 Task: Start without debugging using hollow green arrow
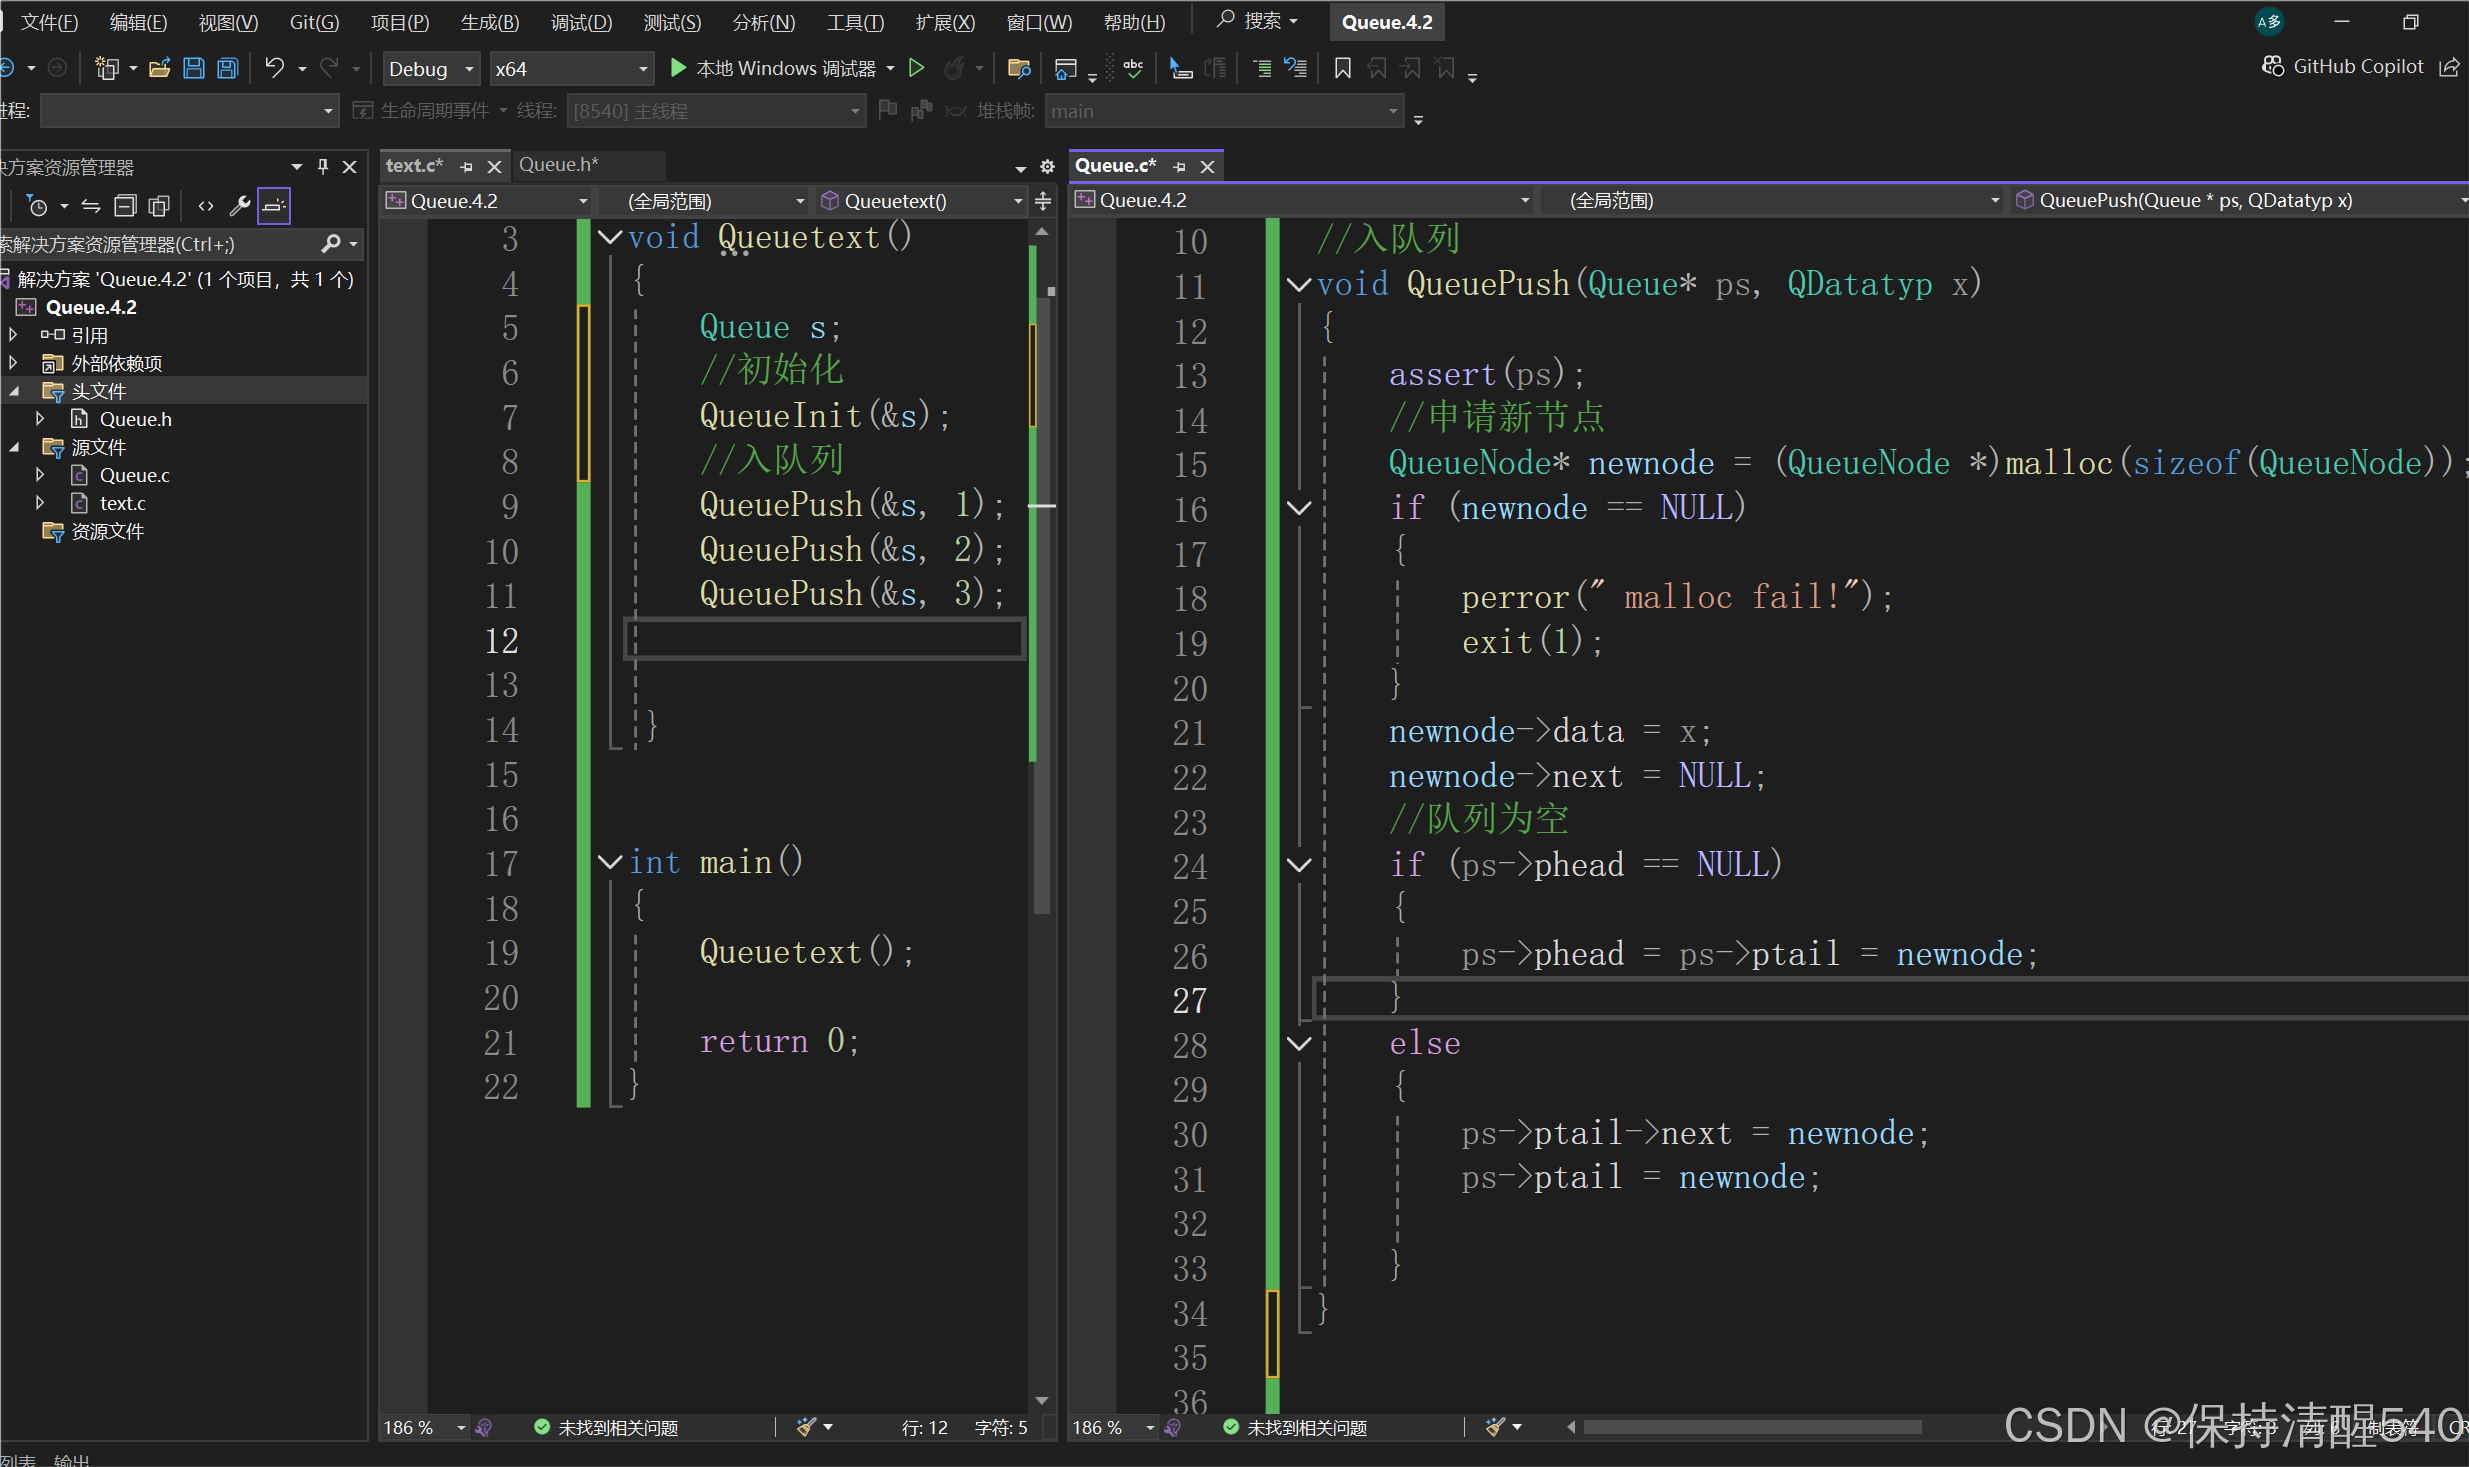pyautogui.click(x=916, y=68)
